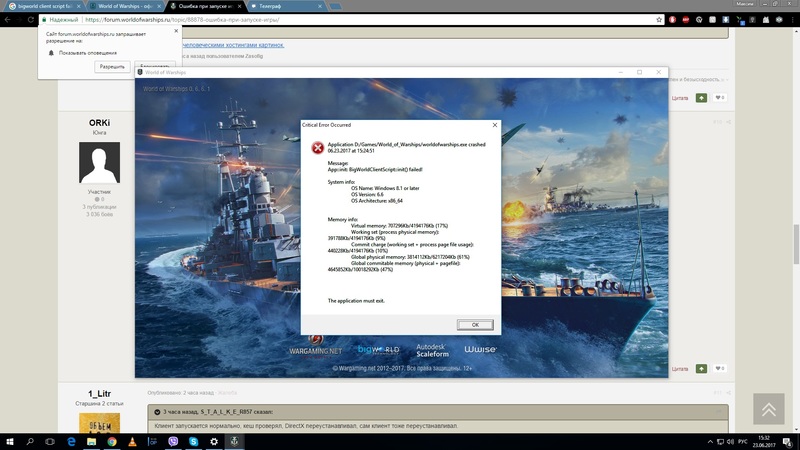Screen dimensions: 800x450
Task: Collapse the S_T_A_L_K_E_R857 quote block
Action: coord(157,412)
